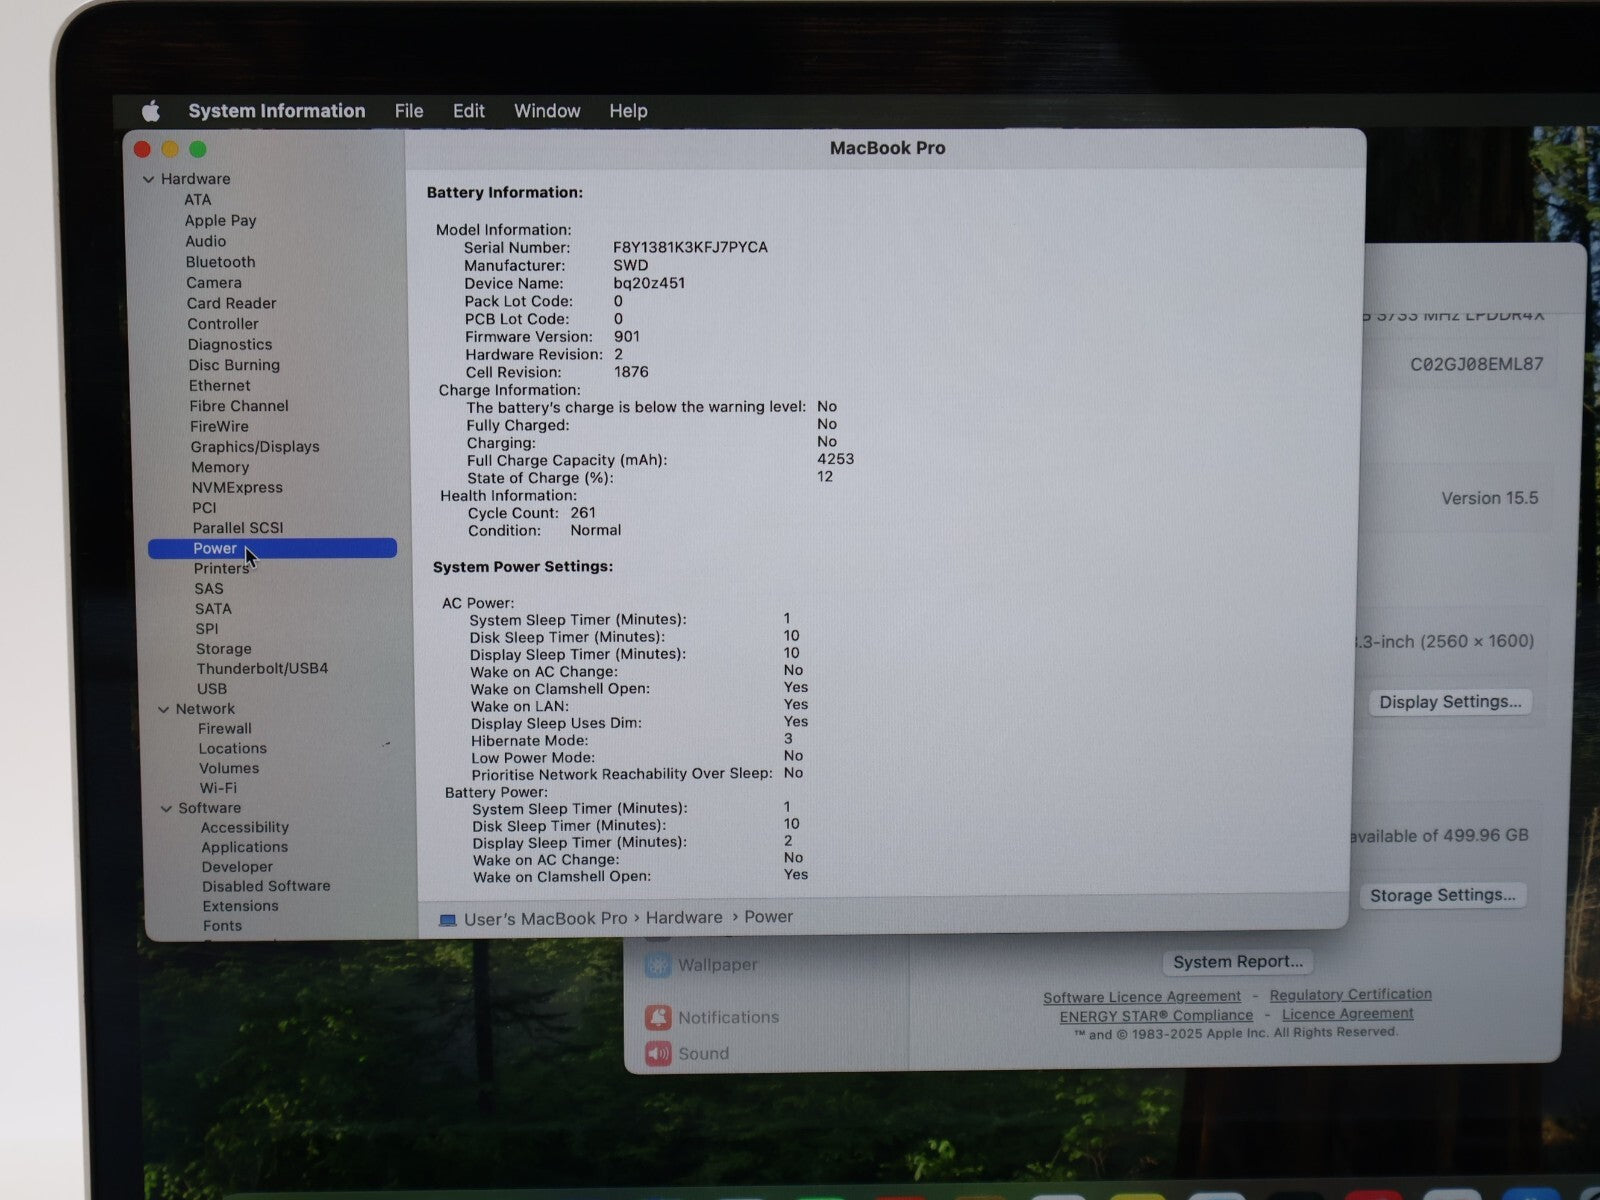Screen dimensions: 1600x1200
Task: Select SAS in the sidebar
Action: [208, 589]
